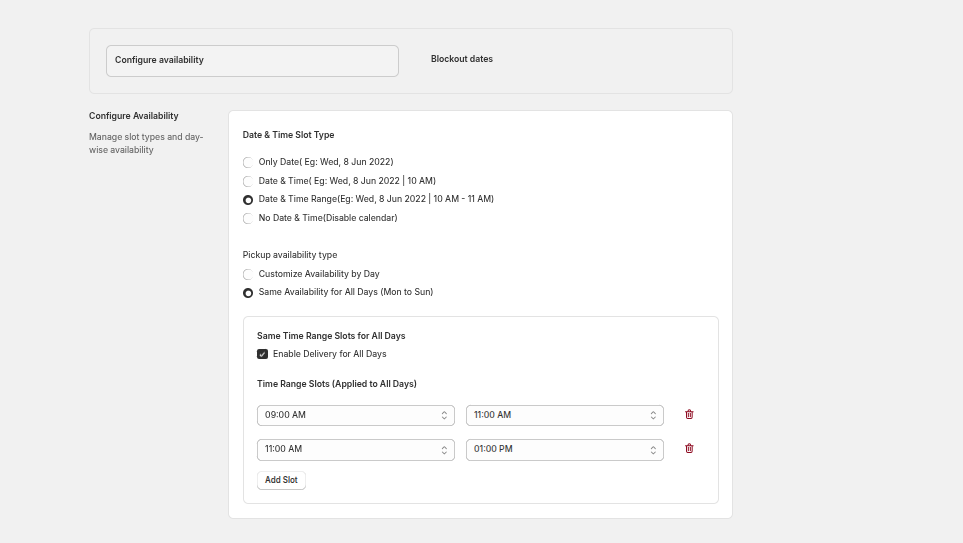The image size is (963, 543).
Task: Delete the 11:00 AM to 01:00 PM slot
Action: click(x=689, y=448)
